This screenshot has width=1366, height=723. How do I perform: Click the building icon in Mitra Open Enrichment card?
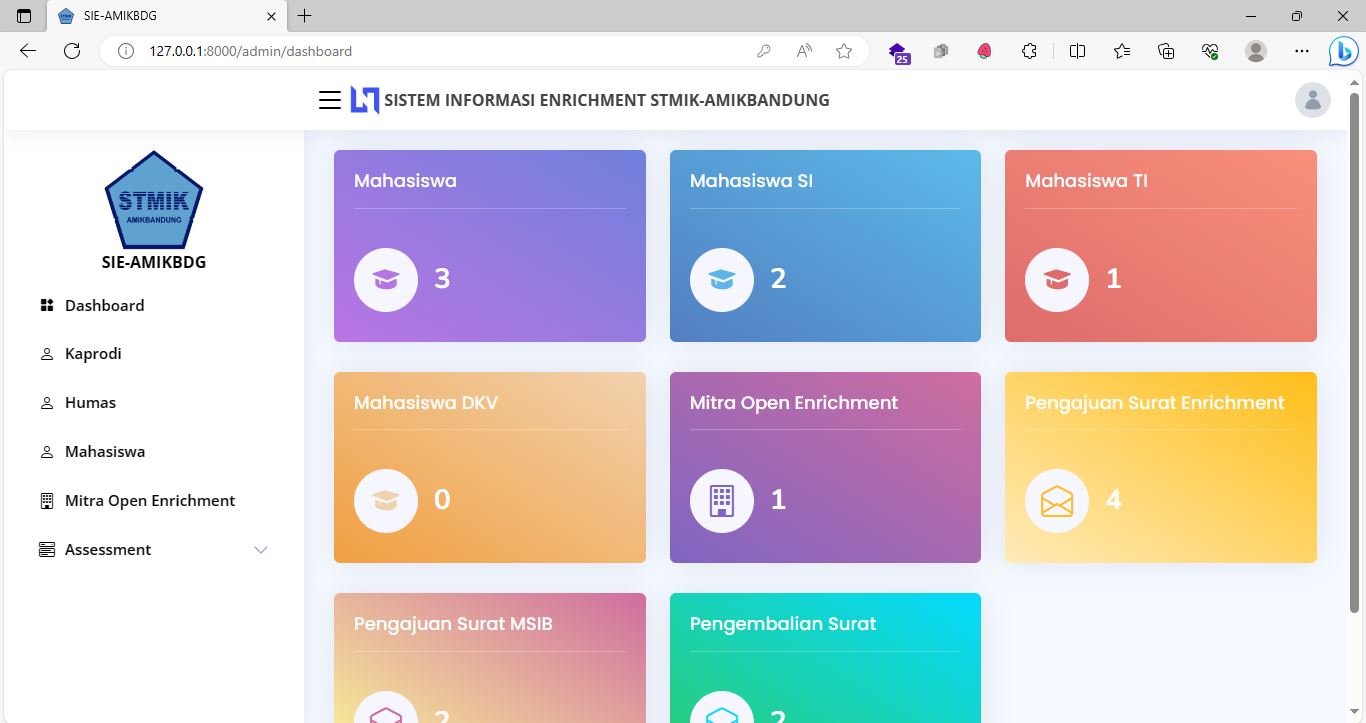coord(722,500)
